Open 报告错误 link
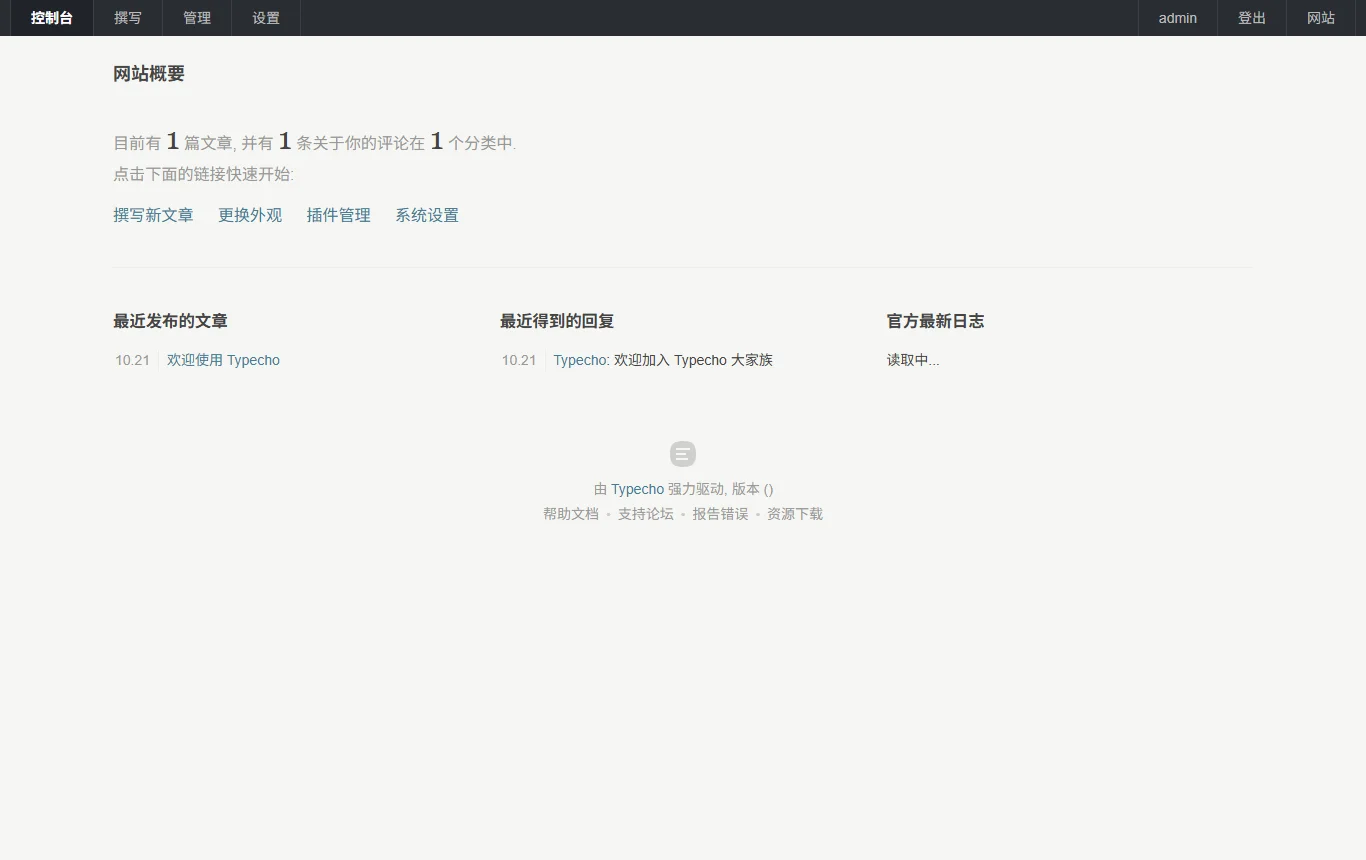This screenshot has height=860, width=1366. 720,514
